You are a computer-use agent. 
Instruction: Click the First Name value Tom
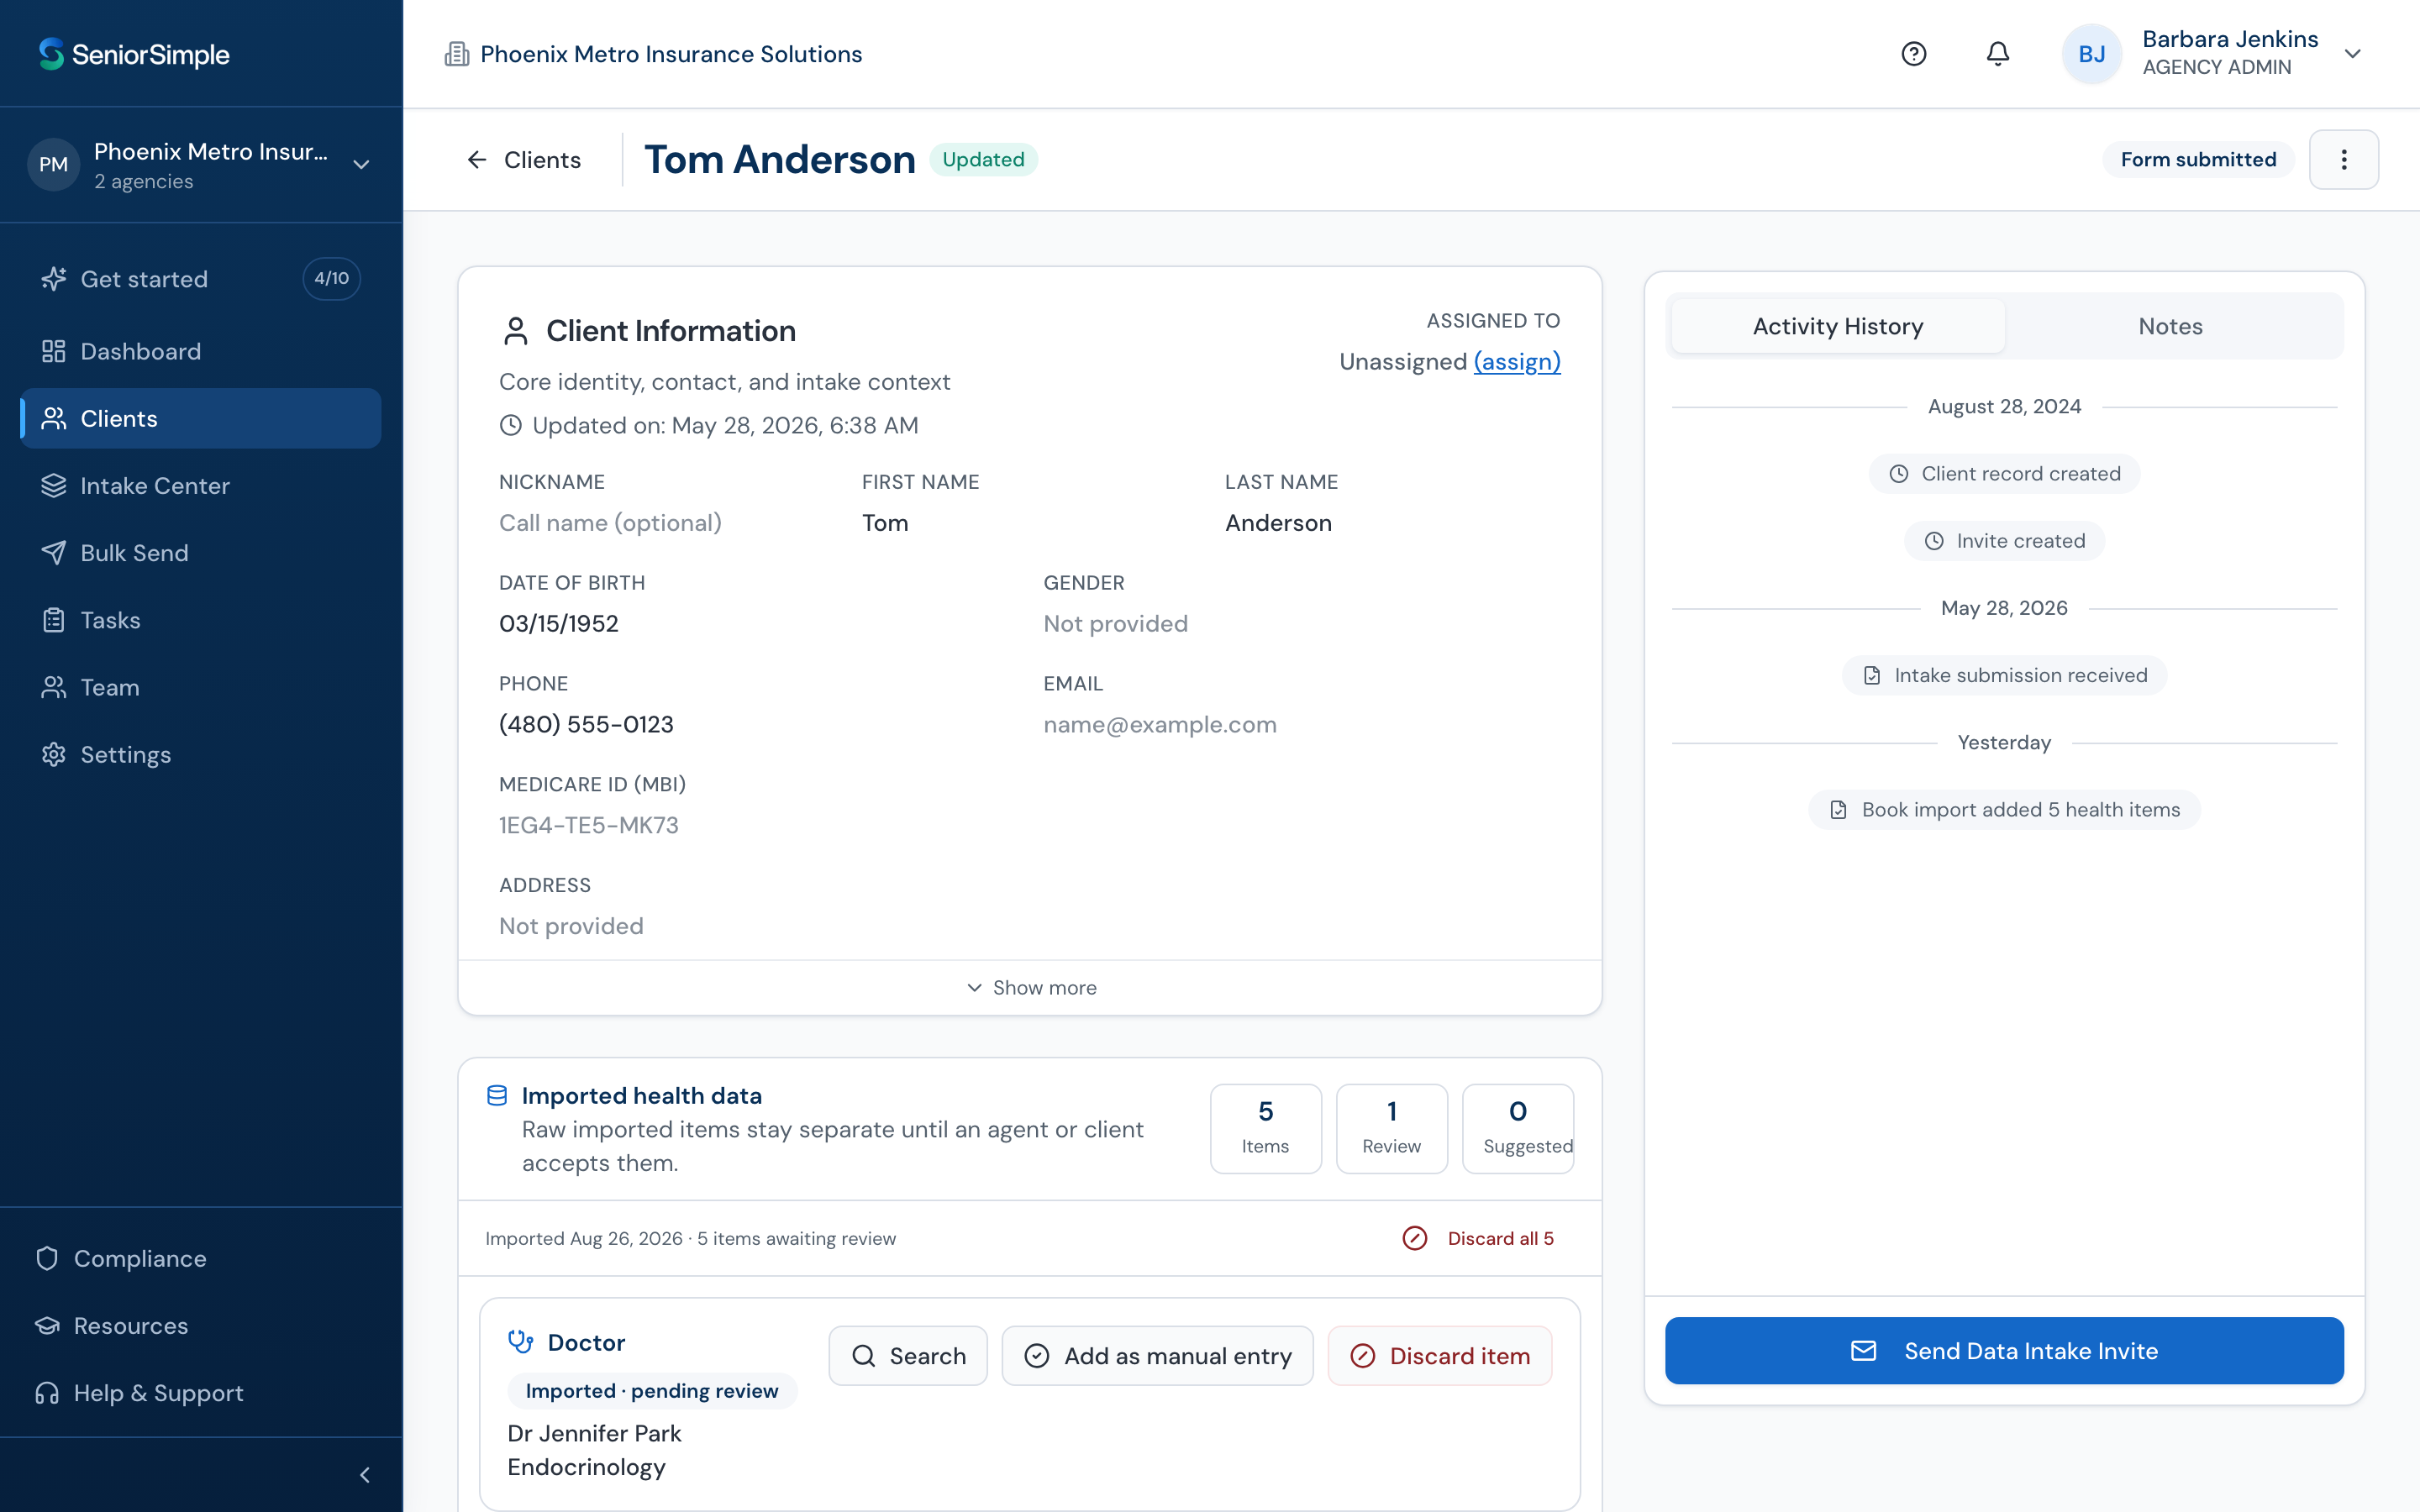pyautogui.click(x=885, y=523)
